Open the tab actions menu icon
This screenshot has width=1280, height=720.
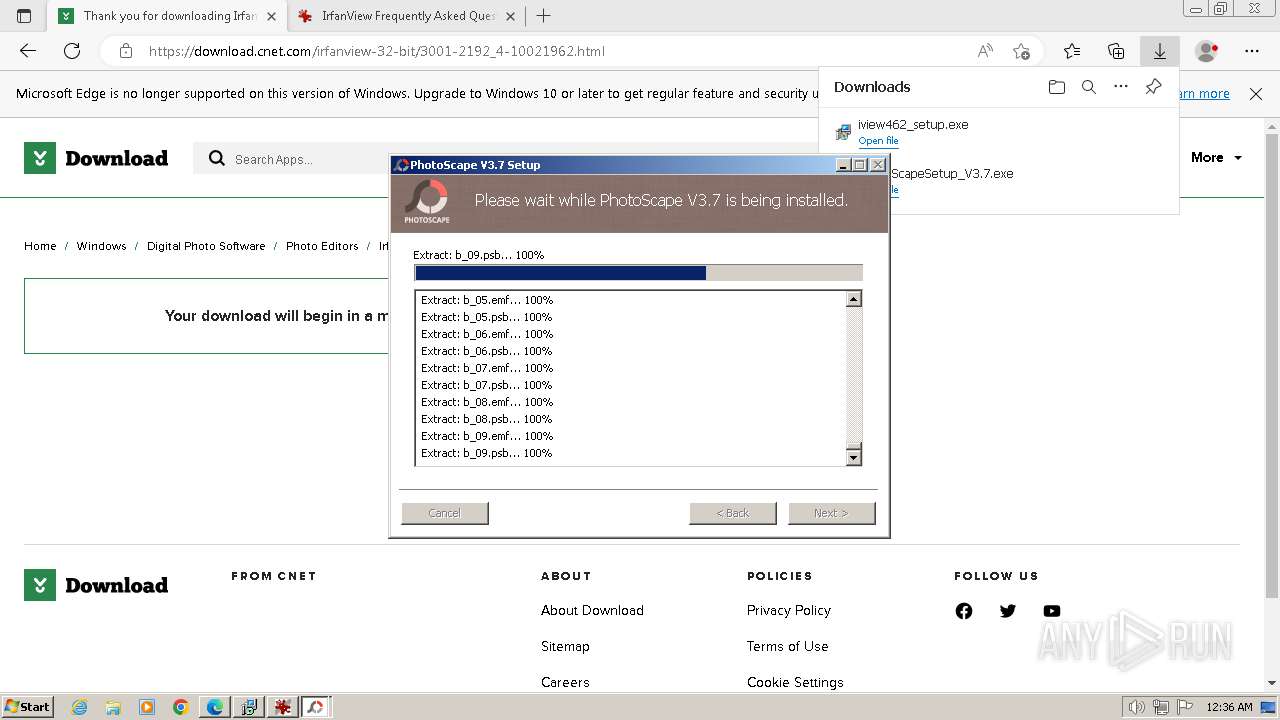[x=24, y=16]
